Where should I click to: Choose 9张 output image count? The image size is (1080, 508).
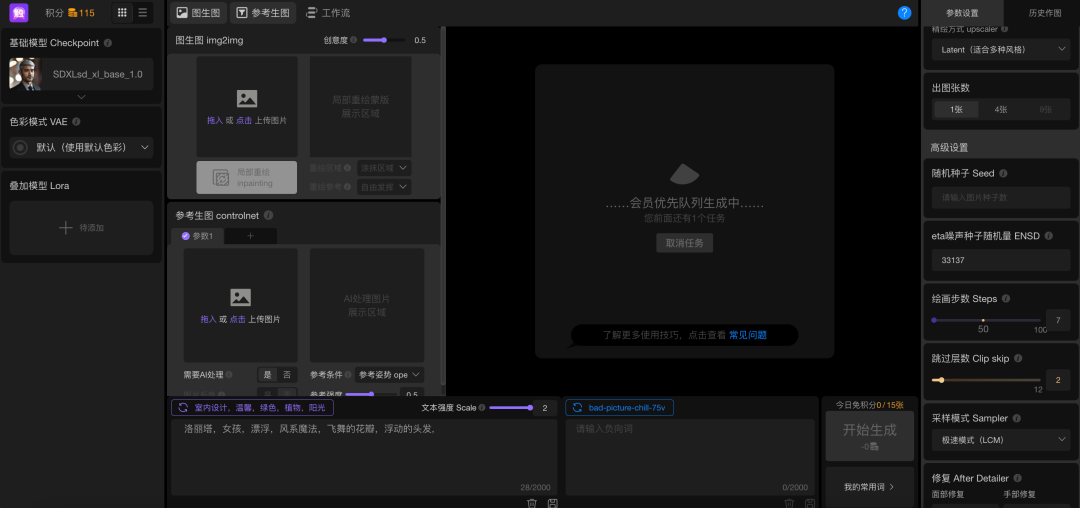click(1046, 109)
